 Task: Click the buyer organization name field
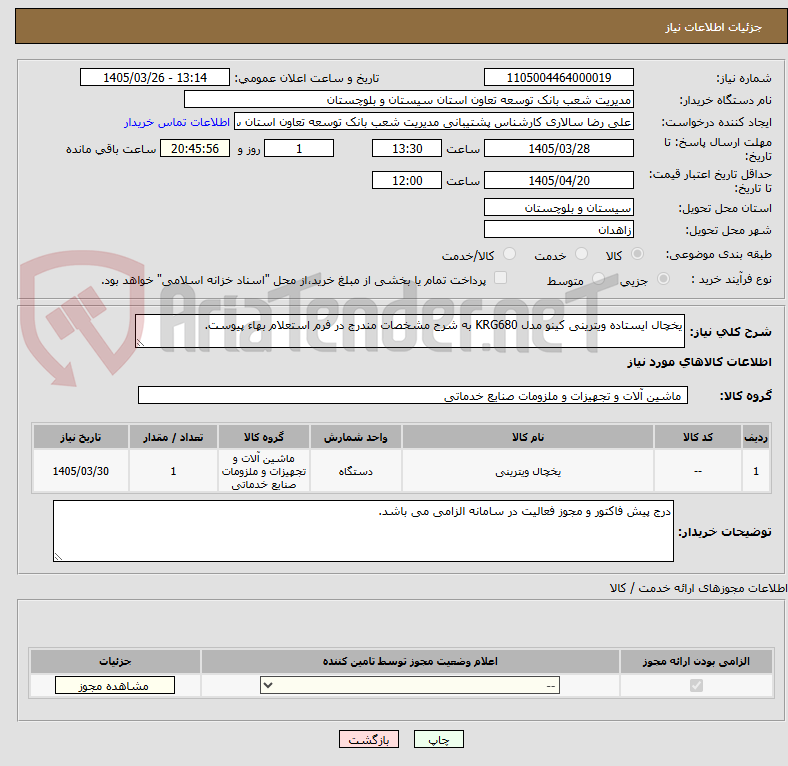(409, 100)
